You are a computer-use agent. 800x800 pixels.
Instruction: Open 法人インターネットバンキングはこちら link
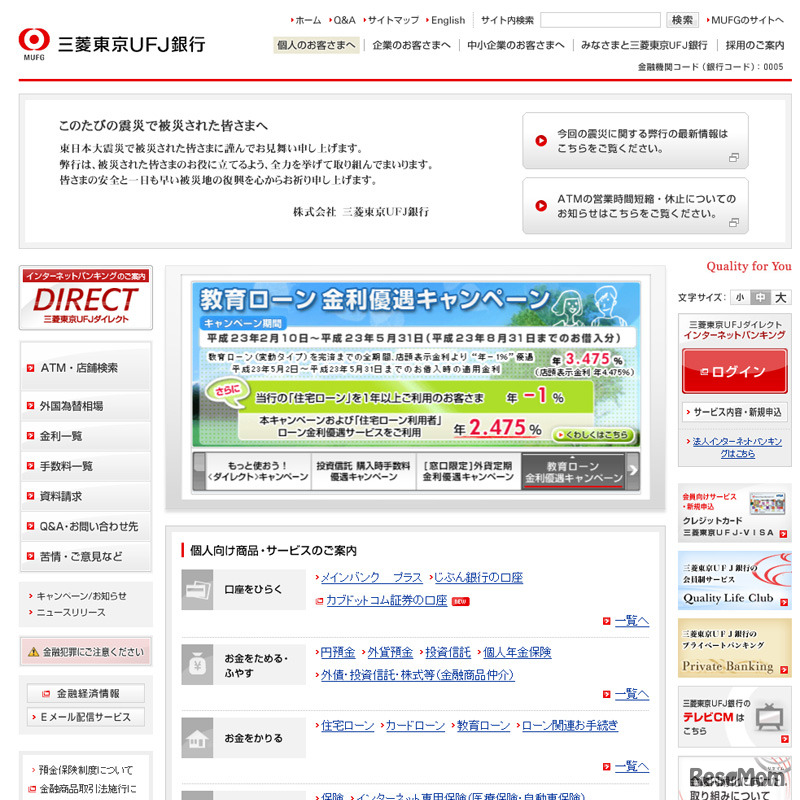(x=737, y=447)
